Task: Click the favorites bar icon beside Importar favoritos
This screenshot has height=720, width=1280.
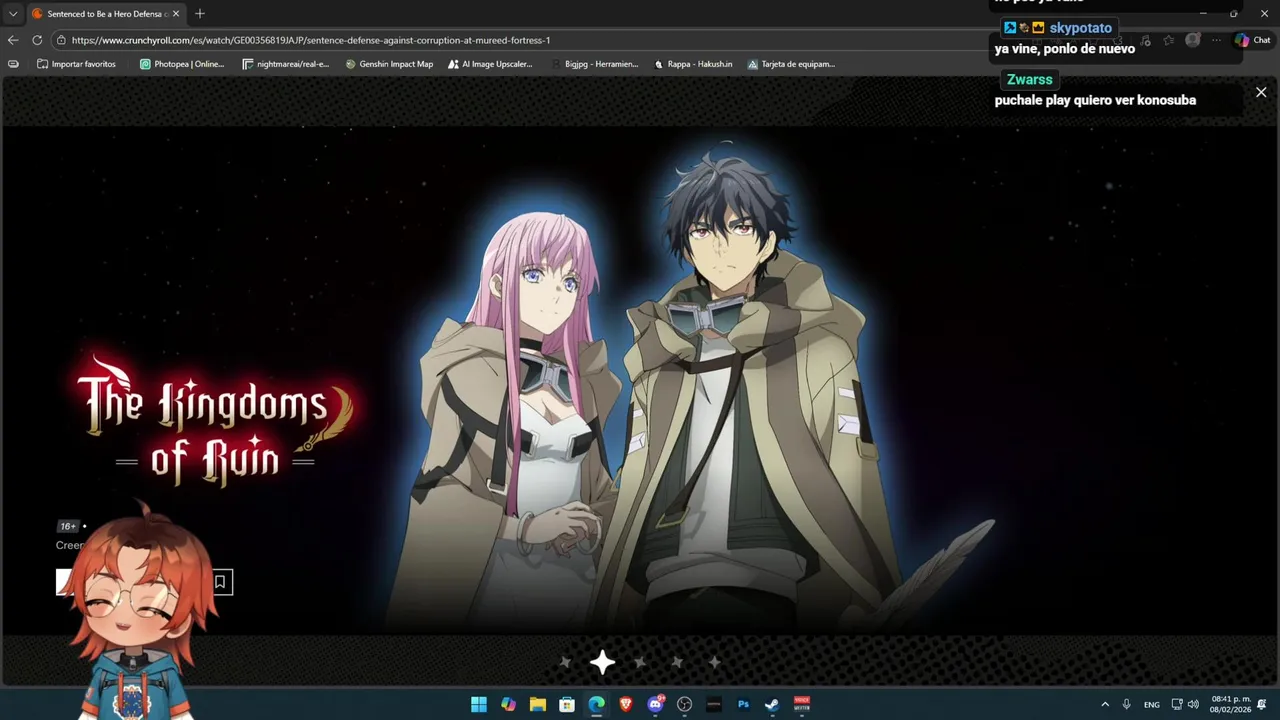Action: click(x=13, y=64)
